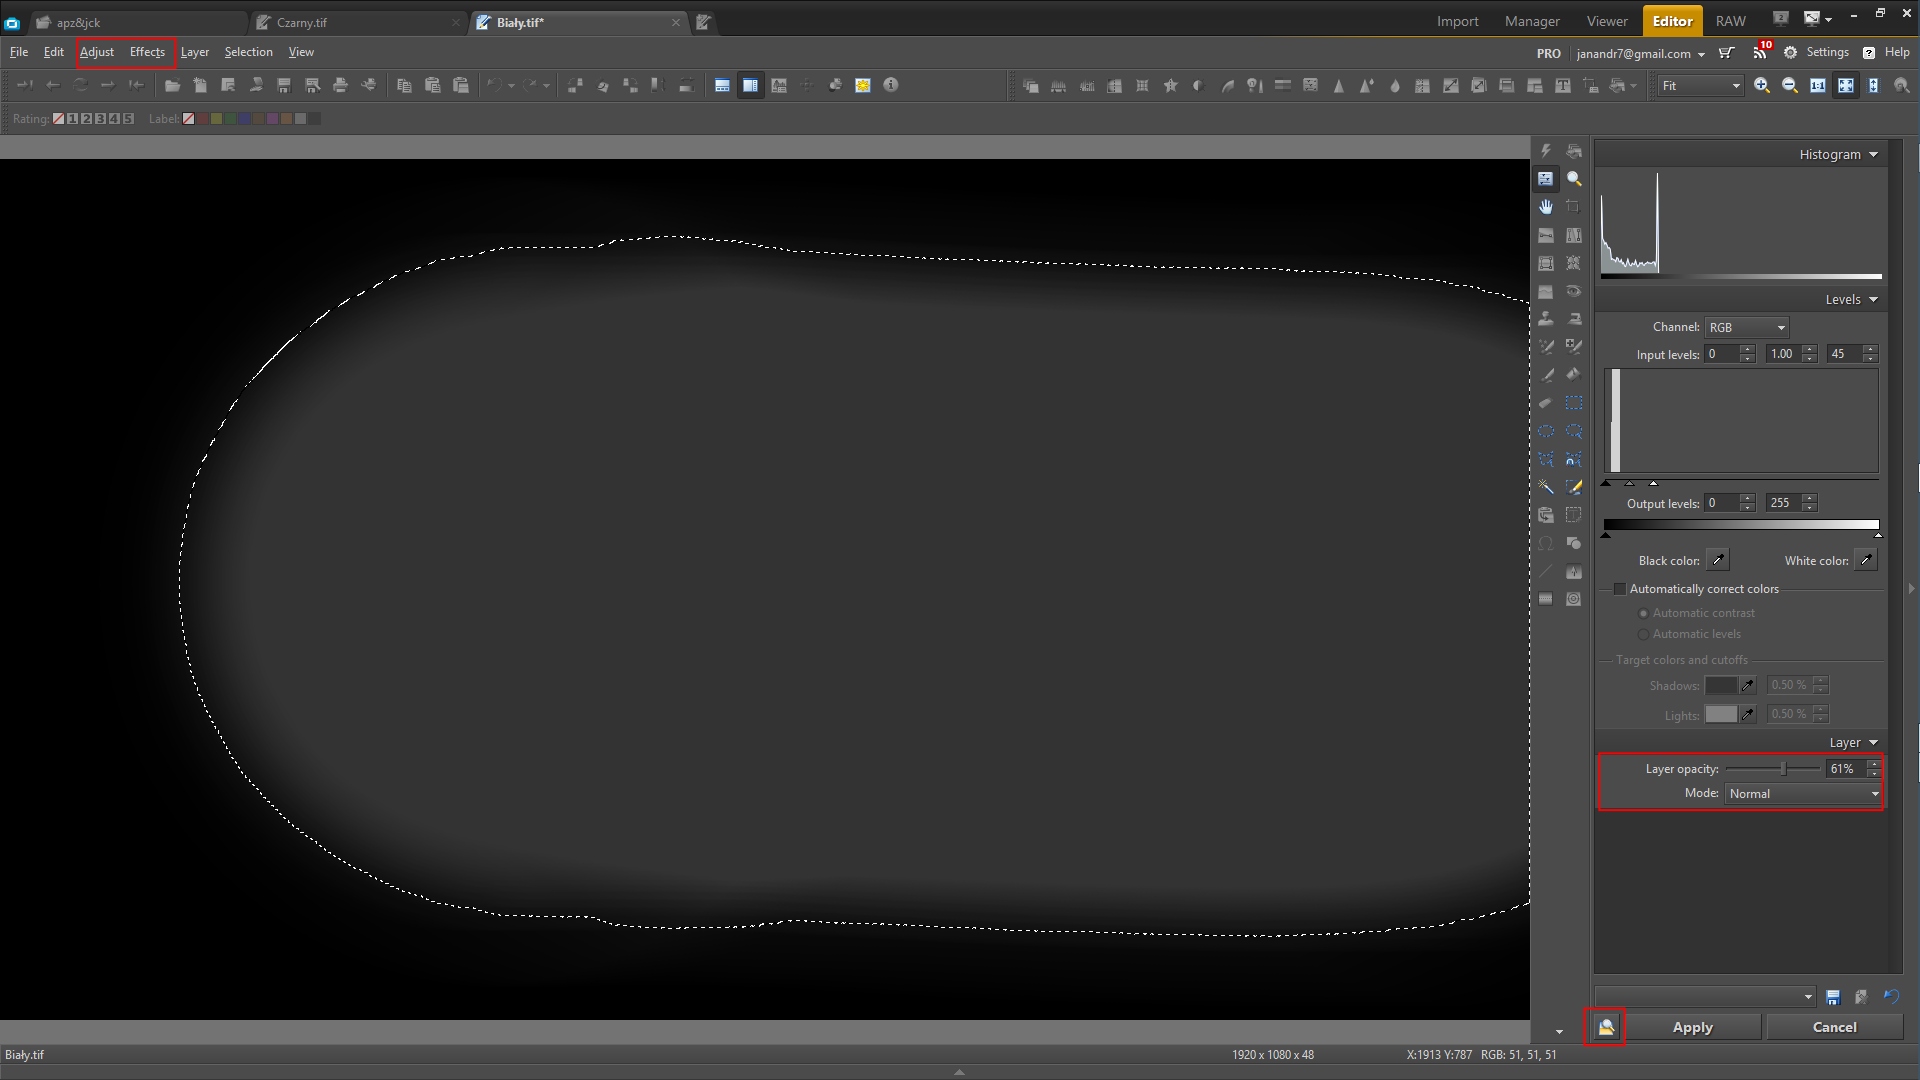Screen dimensions: 1920x1080
Task: Enable Automatically correct colors checkbox
Action: coord(1620,589)
